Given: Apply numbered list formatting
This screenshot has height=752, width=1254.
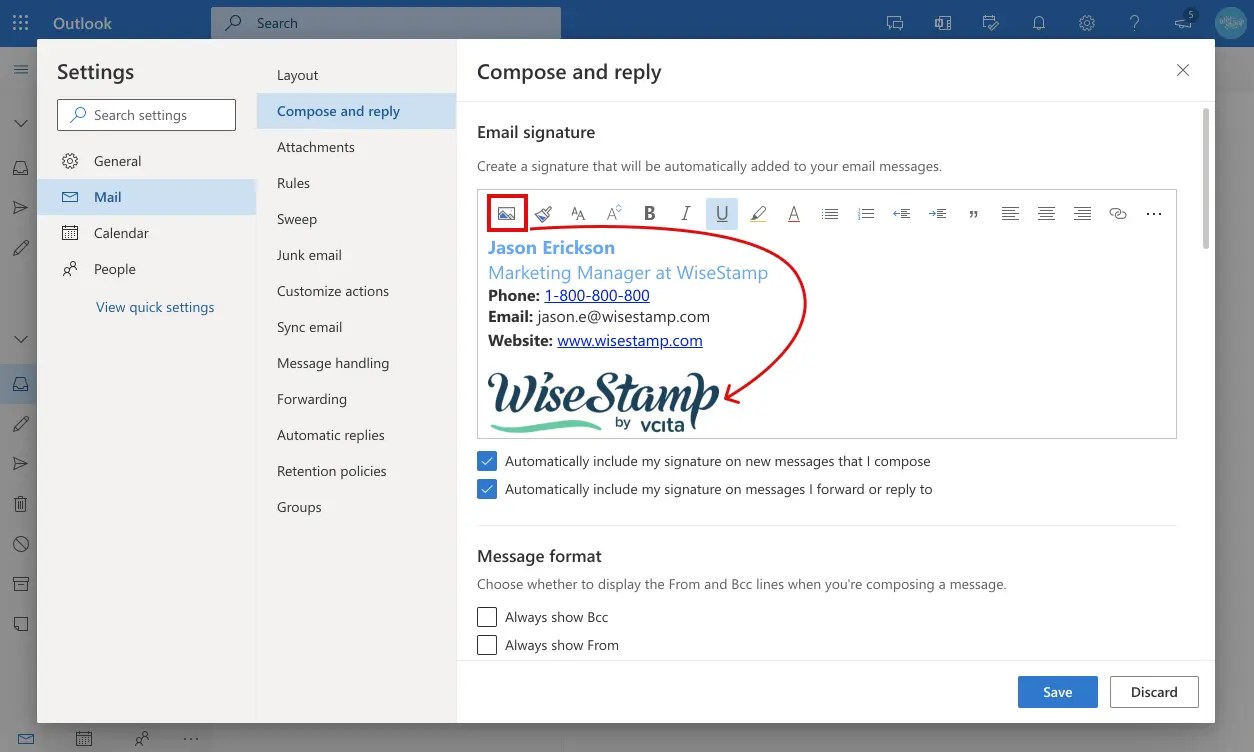Looking at the screenshot, I should 865,212.
